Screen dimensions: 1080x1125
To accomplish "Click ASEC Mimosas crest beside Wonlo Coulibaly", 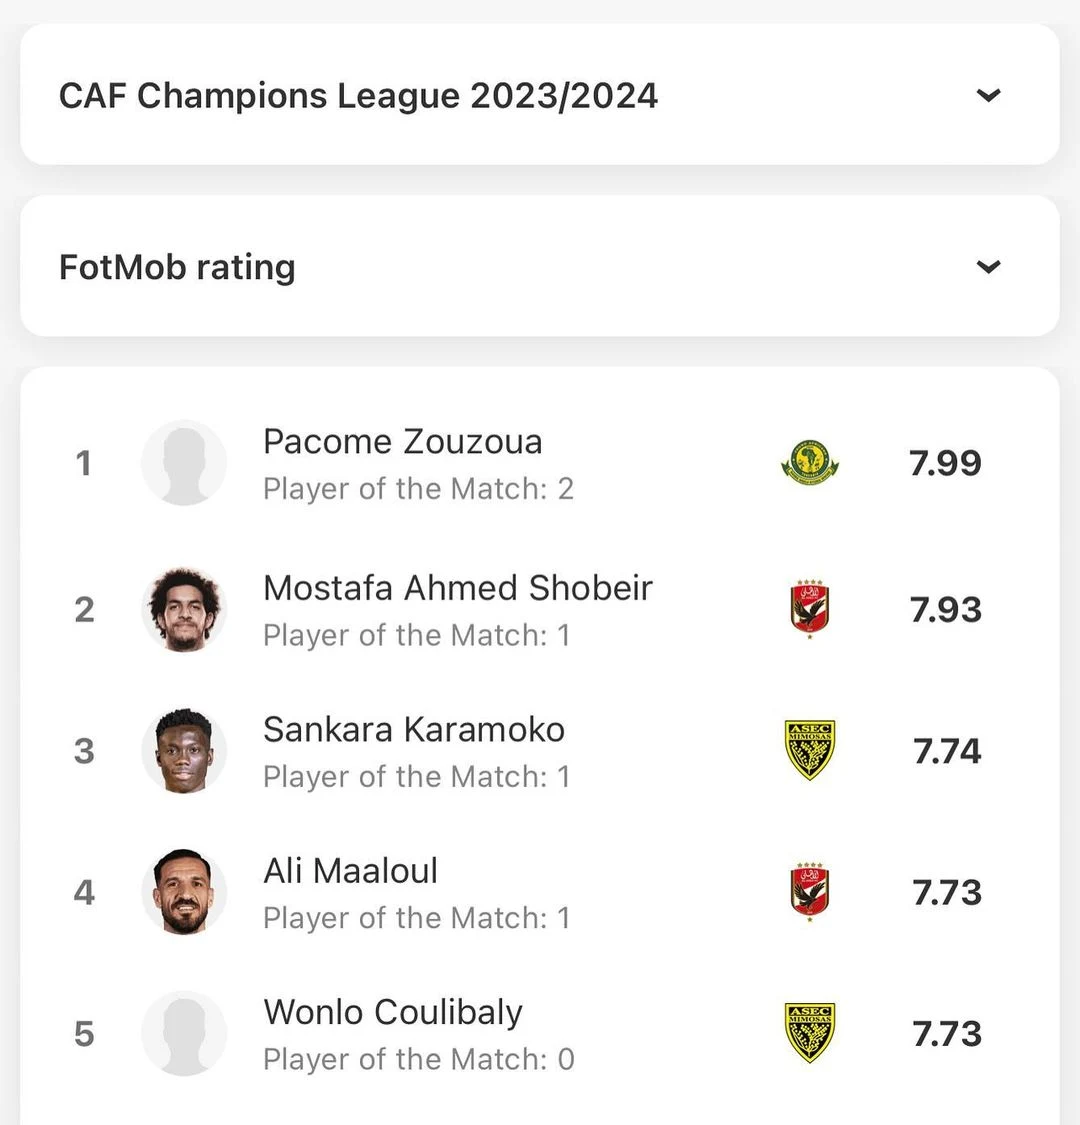I will 809,1032.
